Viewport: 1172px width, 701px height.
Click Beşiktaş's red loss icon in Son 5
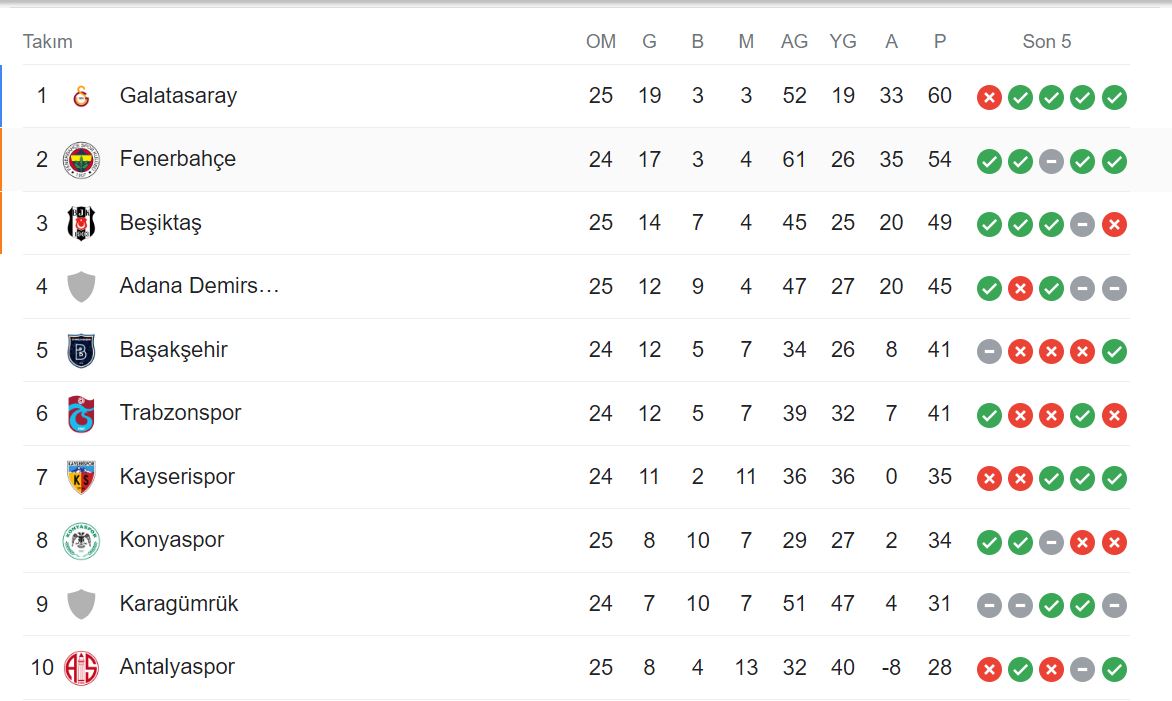coord(1114,224)
